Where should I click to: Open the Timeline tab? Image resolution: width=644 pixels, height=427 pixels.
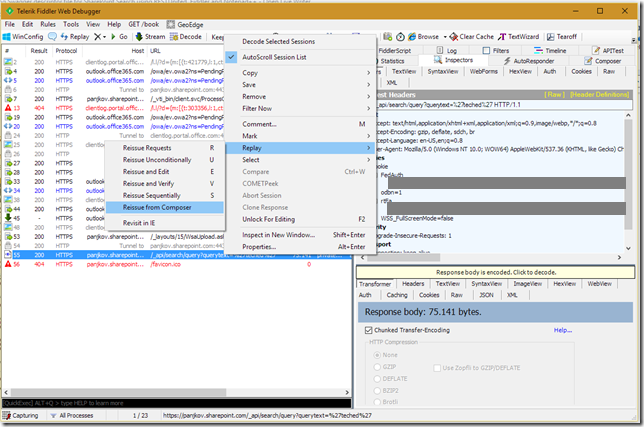pyautogui.click(x=550, y=51)
